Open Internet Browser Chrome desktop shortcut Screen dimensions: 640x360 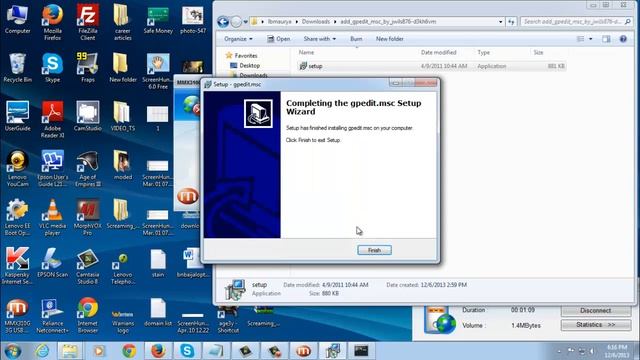click(x=87, y=316)
